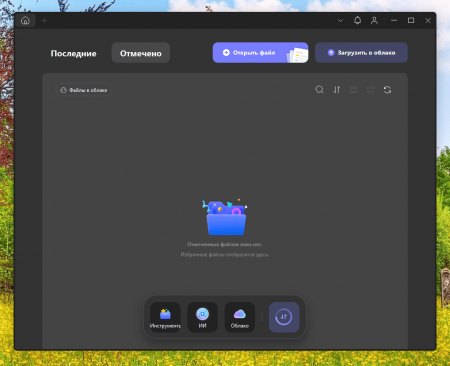
Task: Open the ИИ assistant icon
Action: pos(203,317)
